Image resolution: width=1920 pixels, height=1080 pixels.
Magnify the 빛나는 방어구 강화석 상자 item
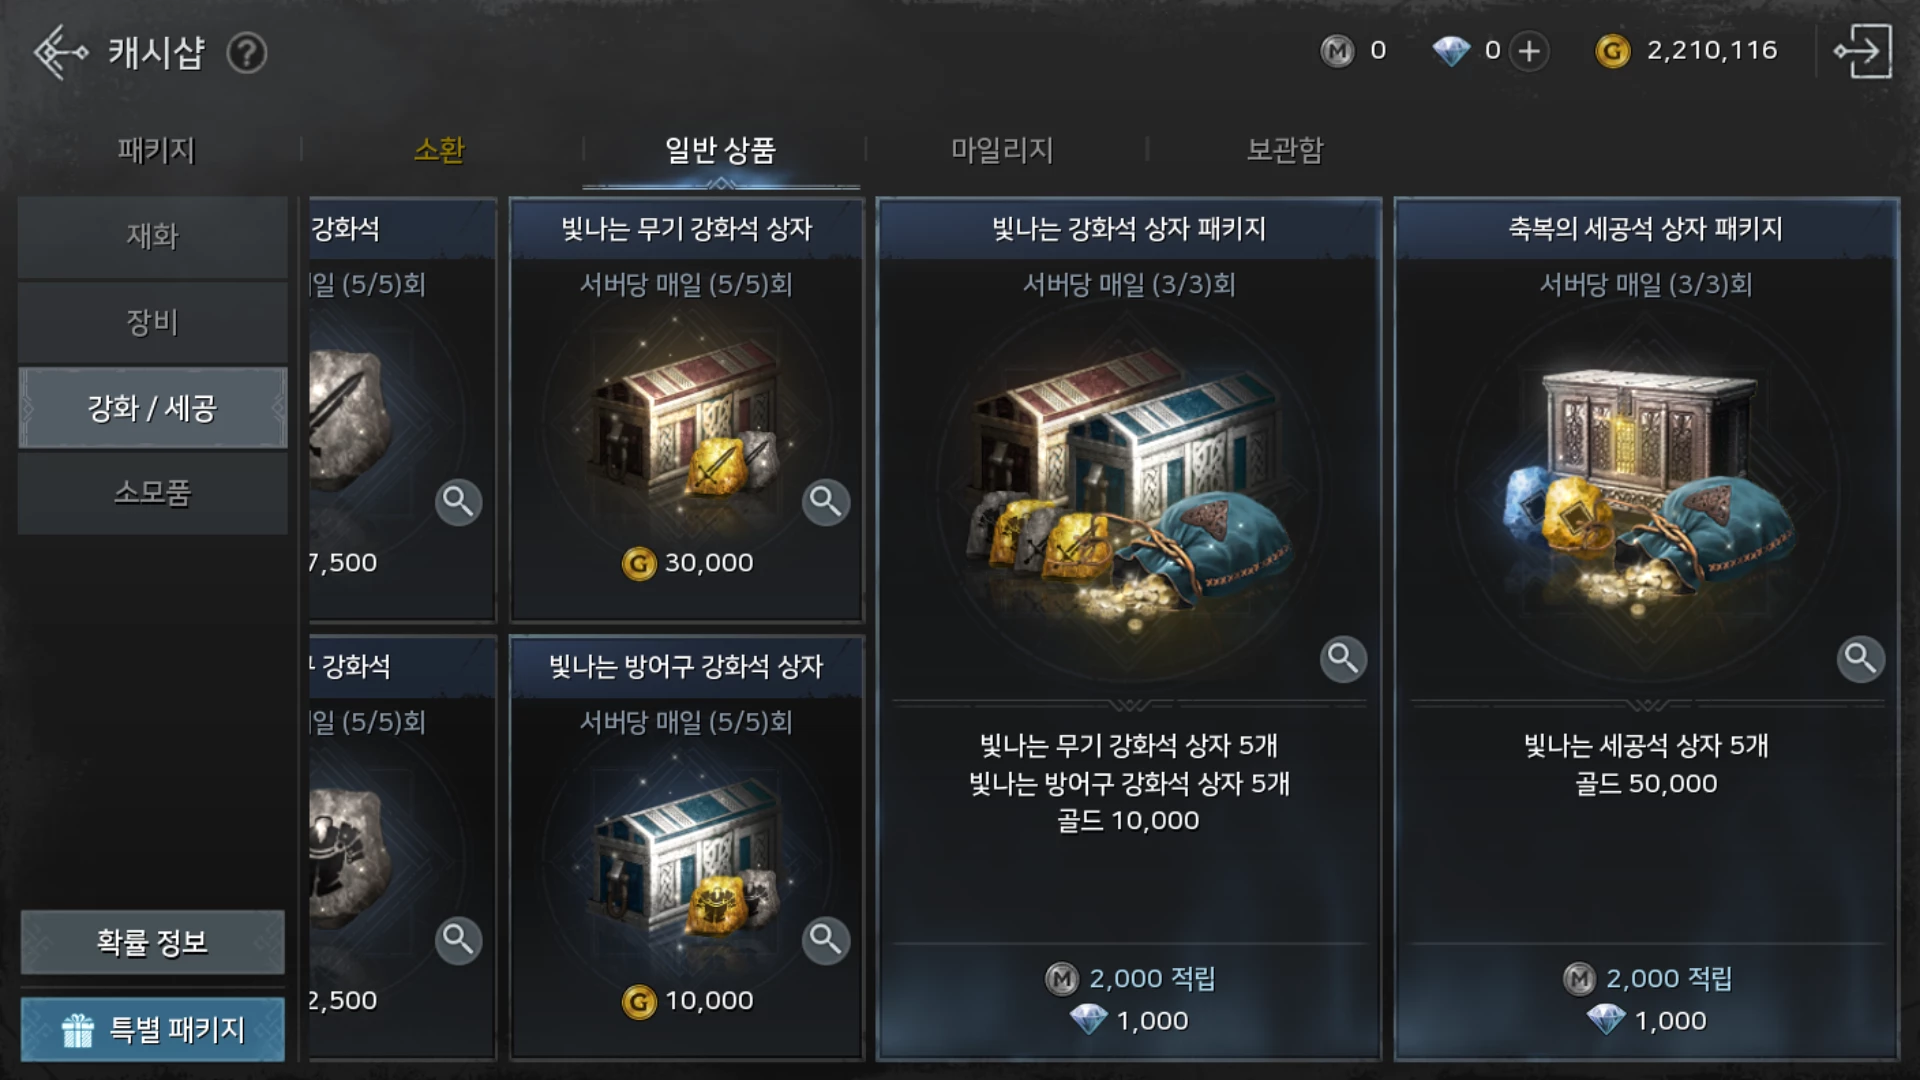(826, 939)
